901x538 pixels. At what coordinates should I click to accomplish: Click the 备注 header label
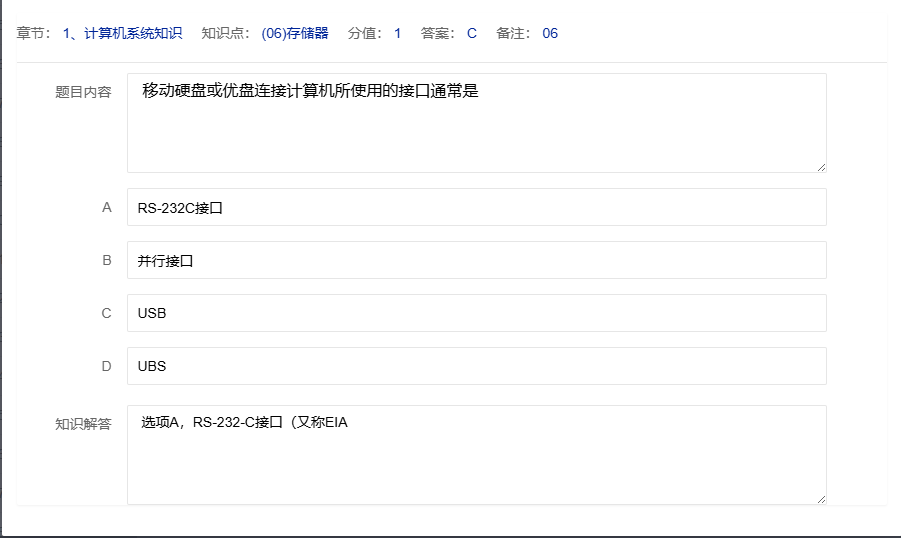coord(513,33)
